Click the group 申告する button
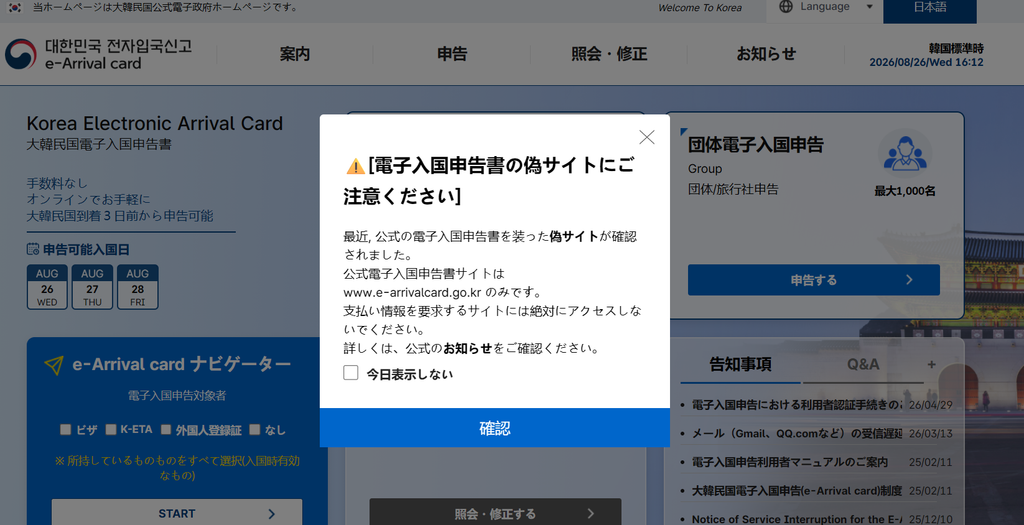This screenshot has height=525, width=1024. (814, 280)
